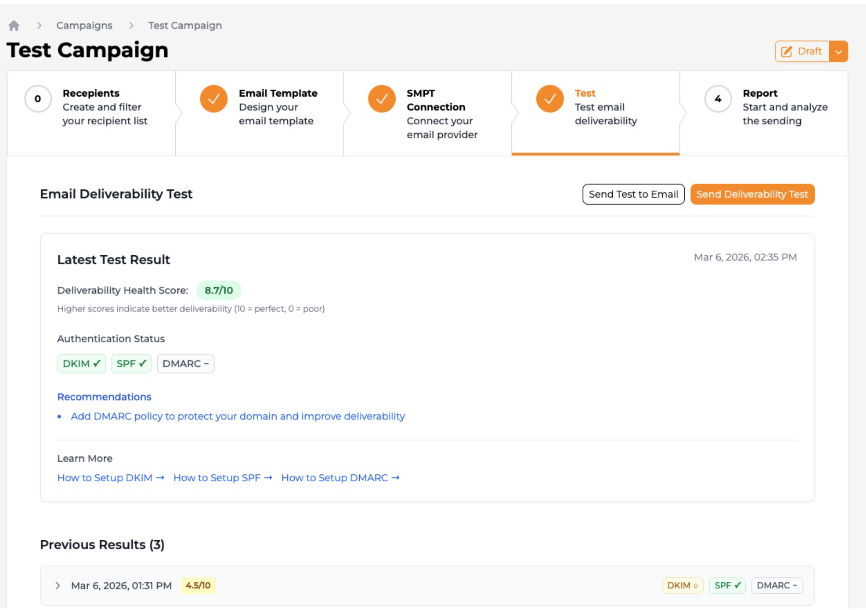Click the Draft status button

click(802, 51)
